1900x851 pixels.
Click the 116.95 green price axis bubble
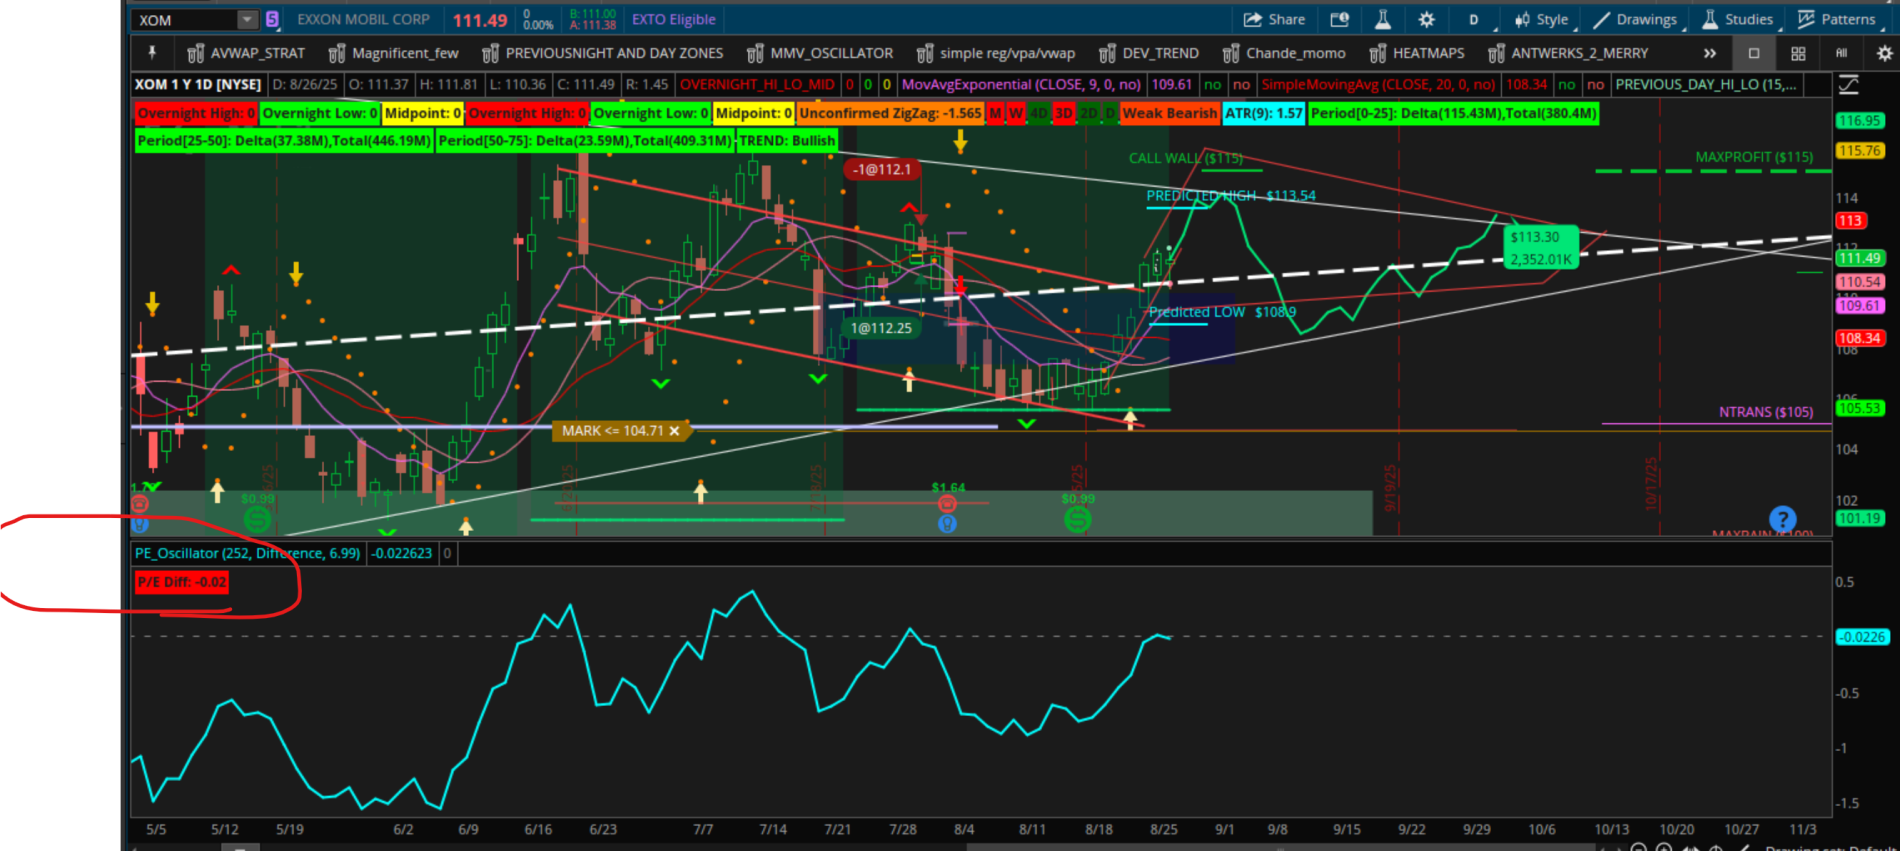pyautogui.click(x=1859, y=121)
